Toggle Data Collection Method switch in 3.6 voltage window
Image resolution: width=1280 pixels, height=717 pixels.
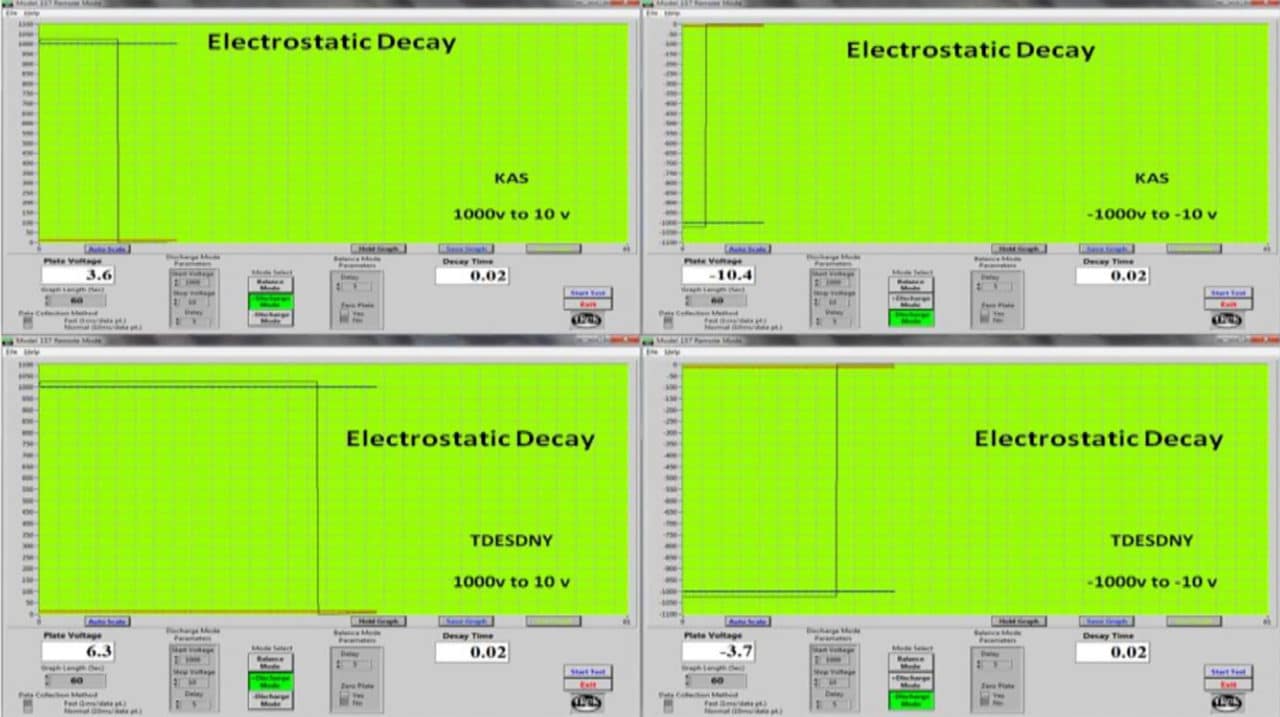28,322
